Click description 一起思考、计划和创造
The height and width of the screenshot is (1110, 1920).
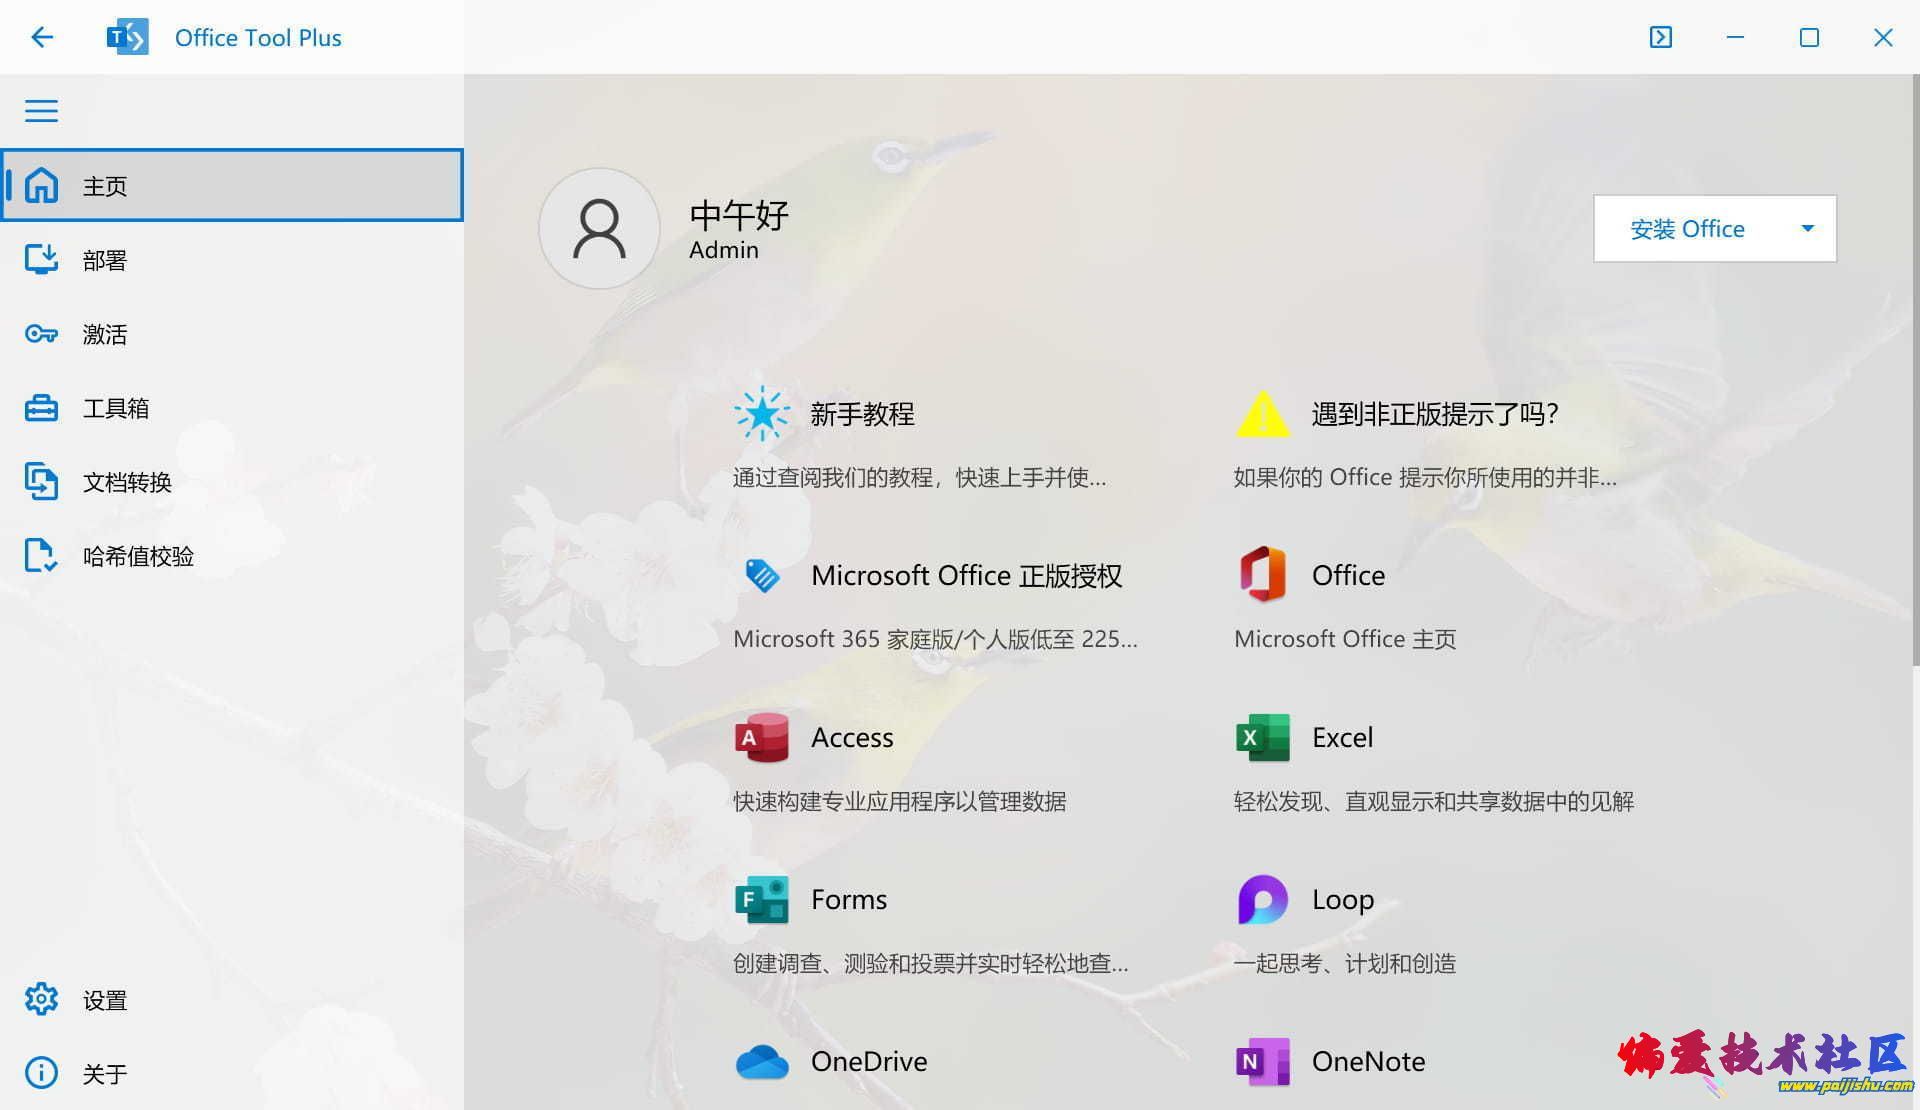point(1345,963)
